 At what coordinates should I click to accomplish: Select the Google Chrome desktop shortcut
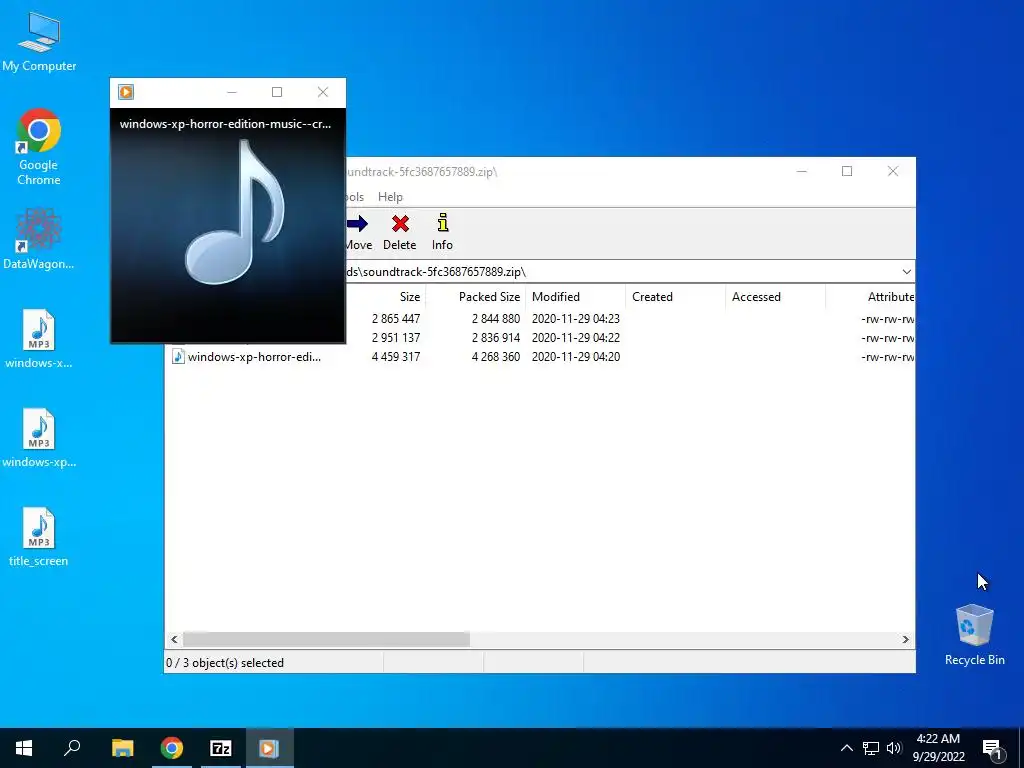point(39,147)
